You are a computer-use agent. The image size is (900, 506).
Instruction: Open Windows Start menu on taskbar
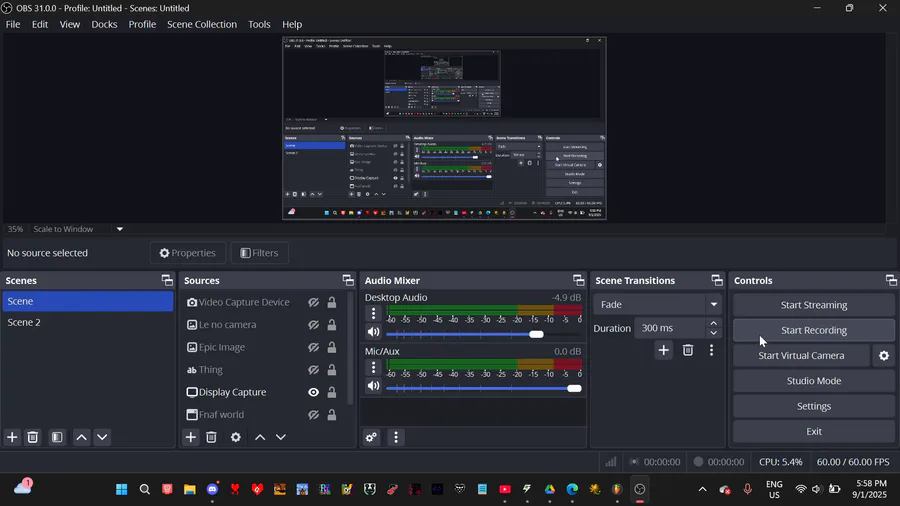pos(122,489)
